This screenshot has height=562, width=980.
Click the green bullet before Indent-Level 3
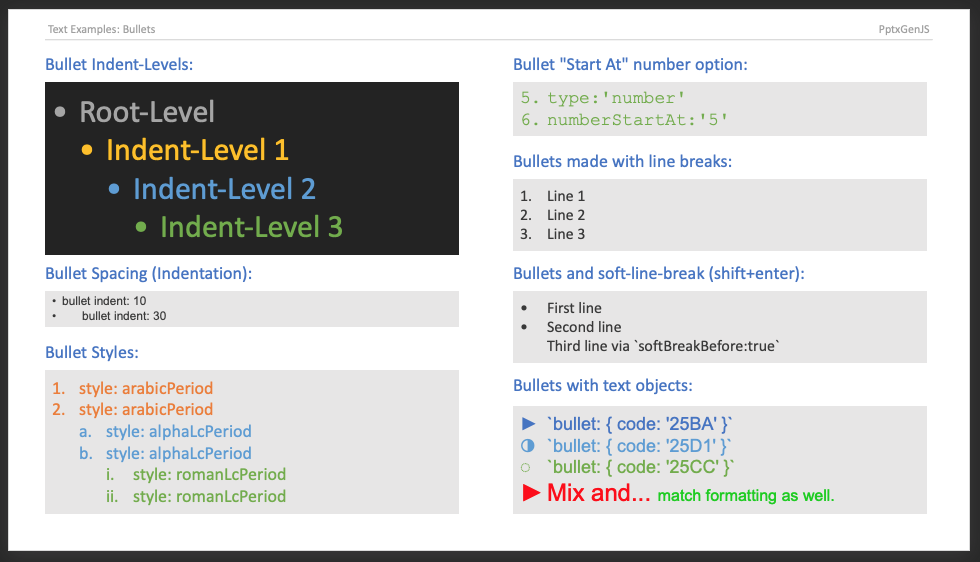point(141,227)
